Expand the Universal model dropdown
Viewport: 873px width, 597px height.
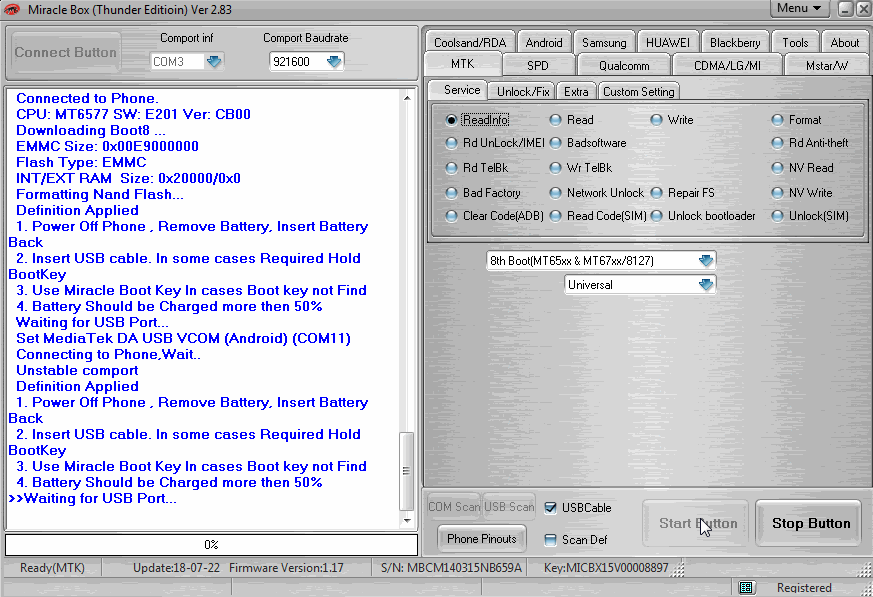(705, 285)
